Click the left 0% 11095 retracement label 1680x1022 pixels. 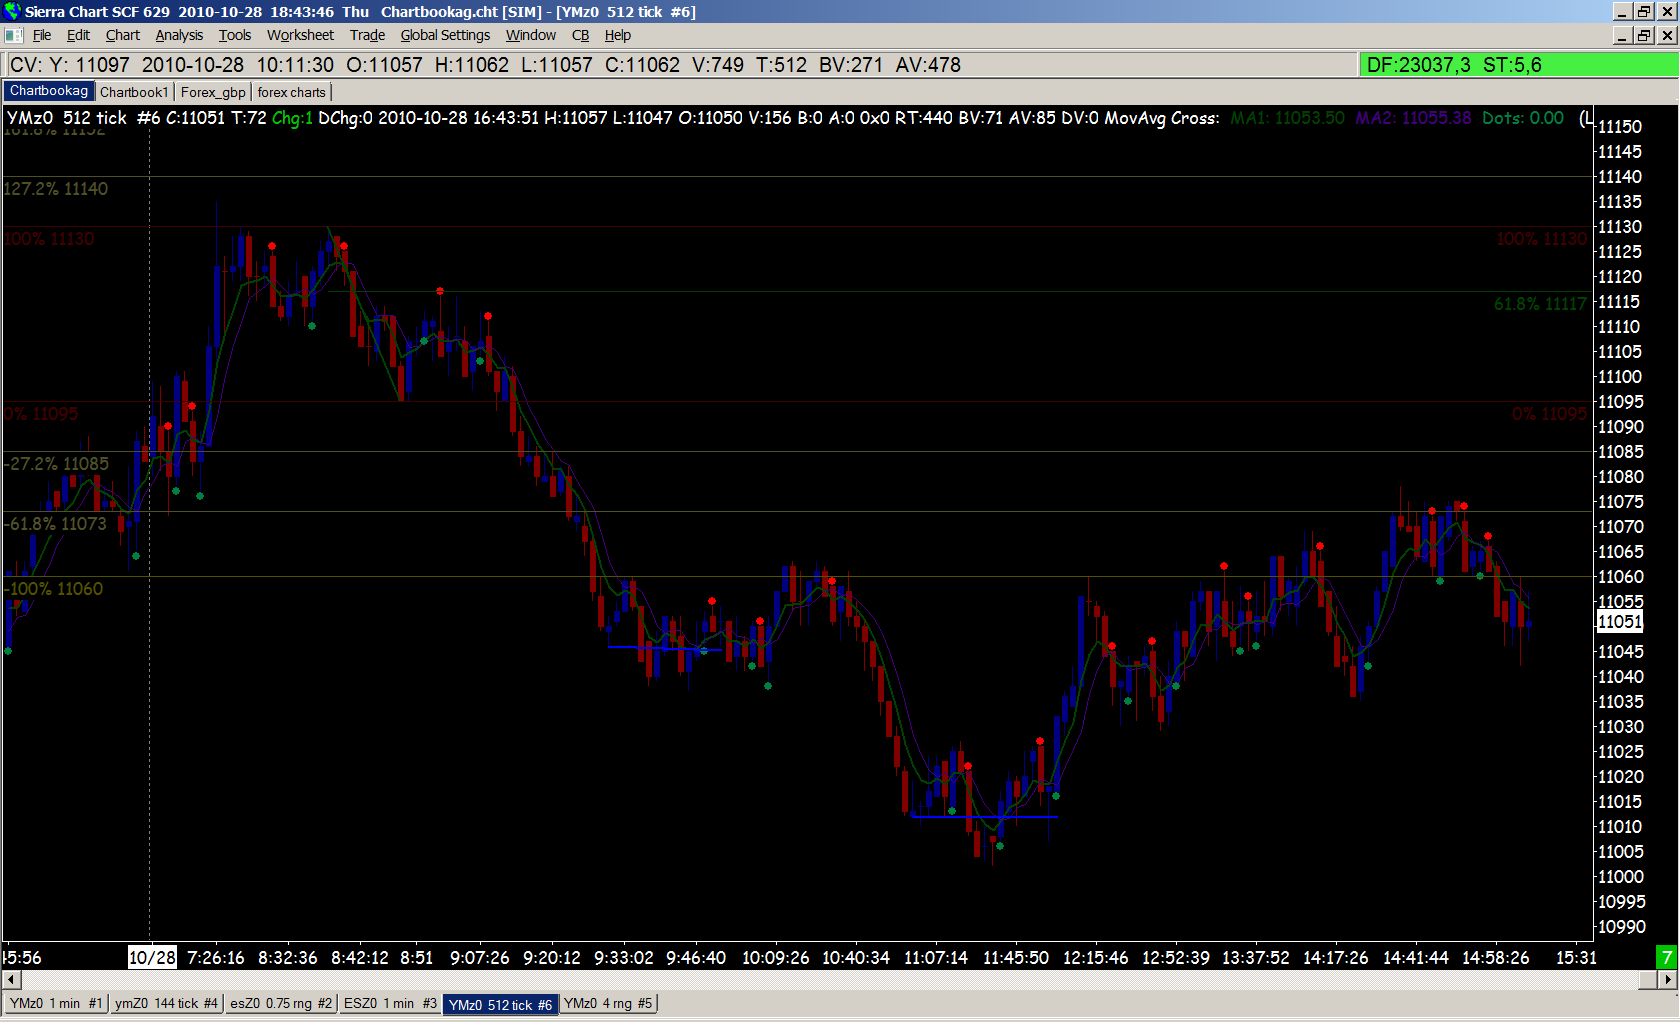tap(41, 414)
